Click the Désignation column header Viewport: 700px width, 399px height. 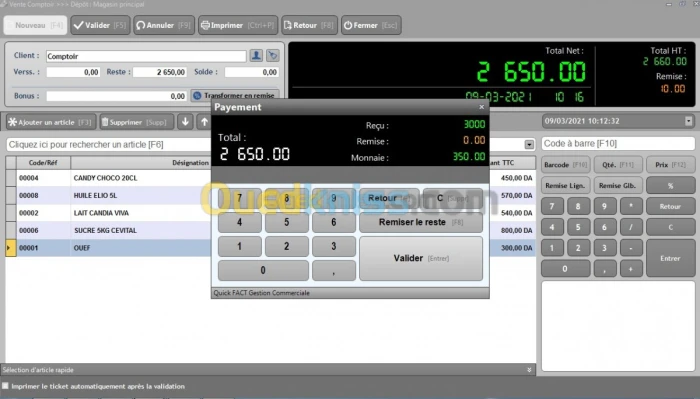(x=141, y=163)
